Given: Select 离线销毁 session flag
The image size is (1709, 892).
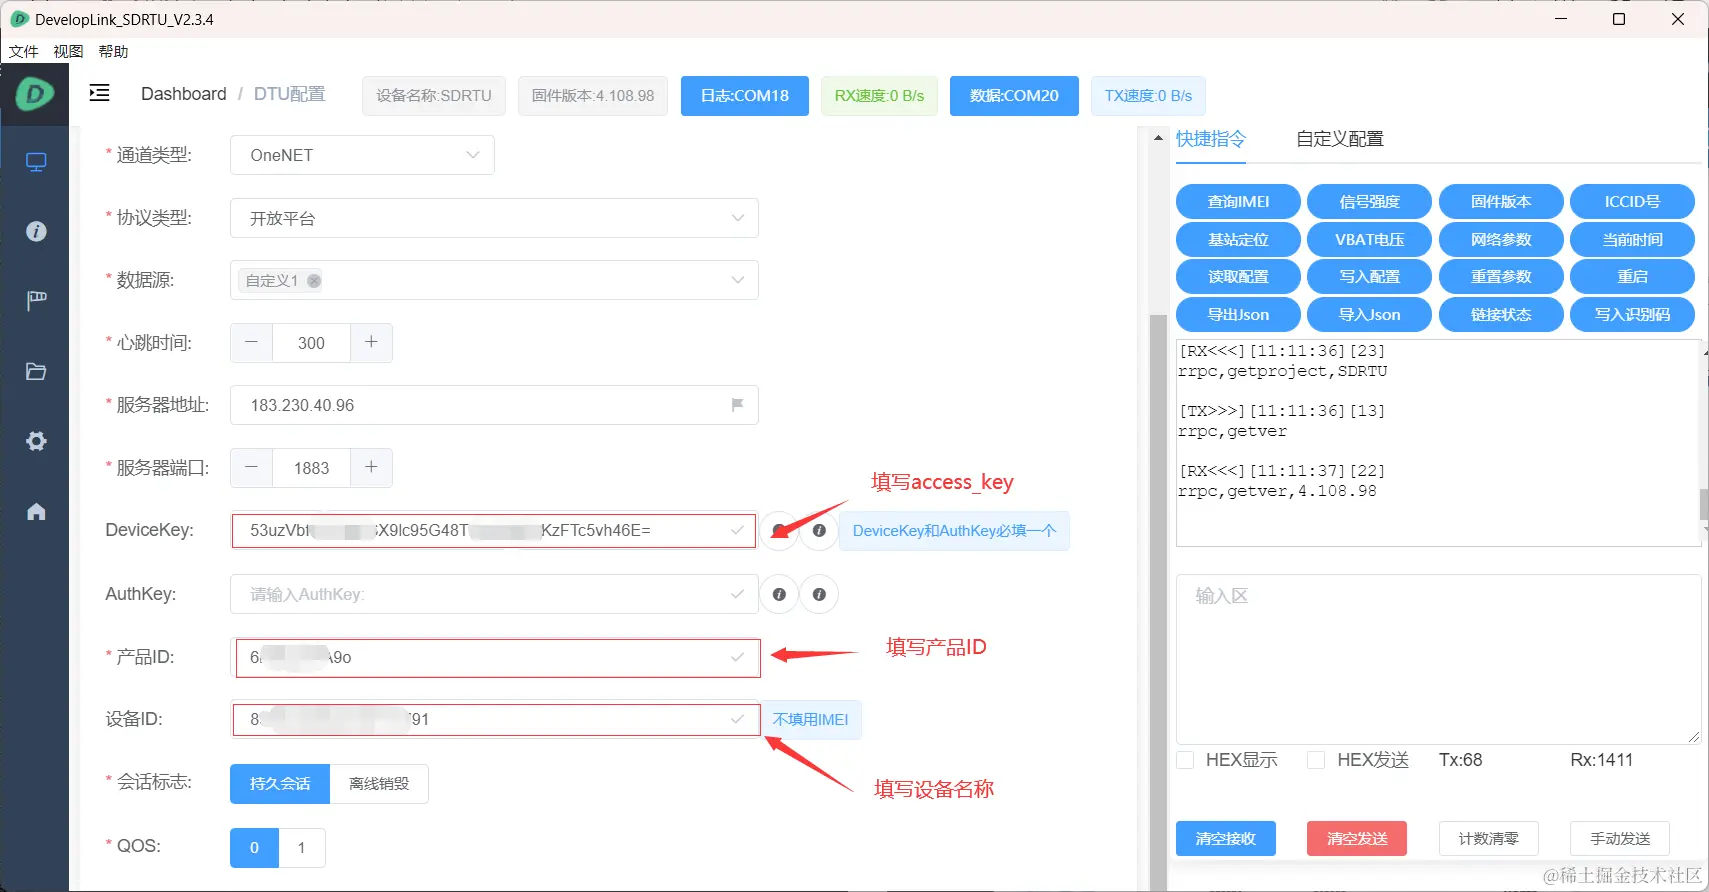Looking at the screenshot, I should 379,784.
